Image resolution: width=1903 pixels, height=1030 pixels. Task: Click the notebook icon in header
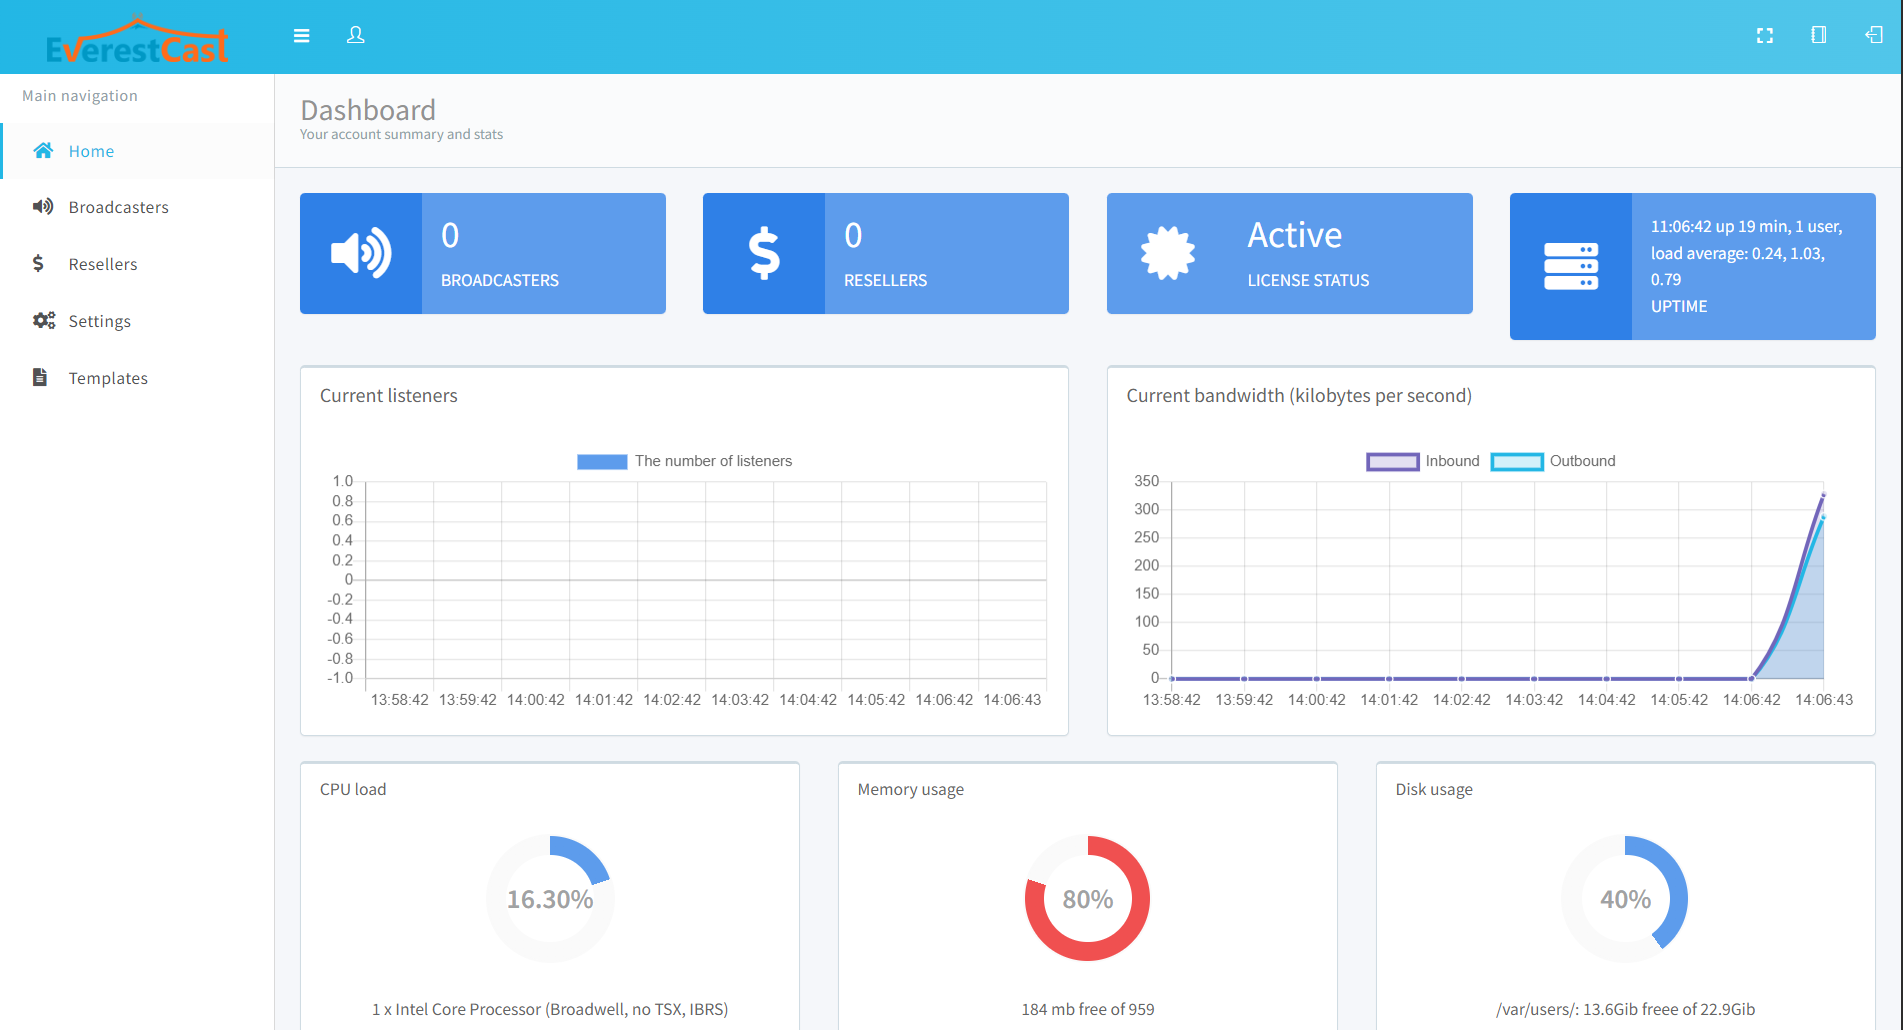(x=1819, y=35)
